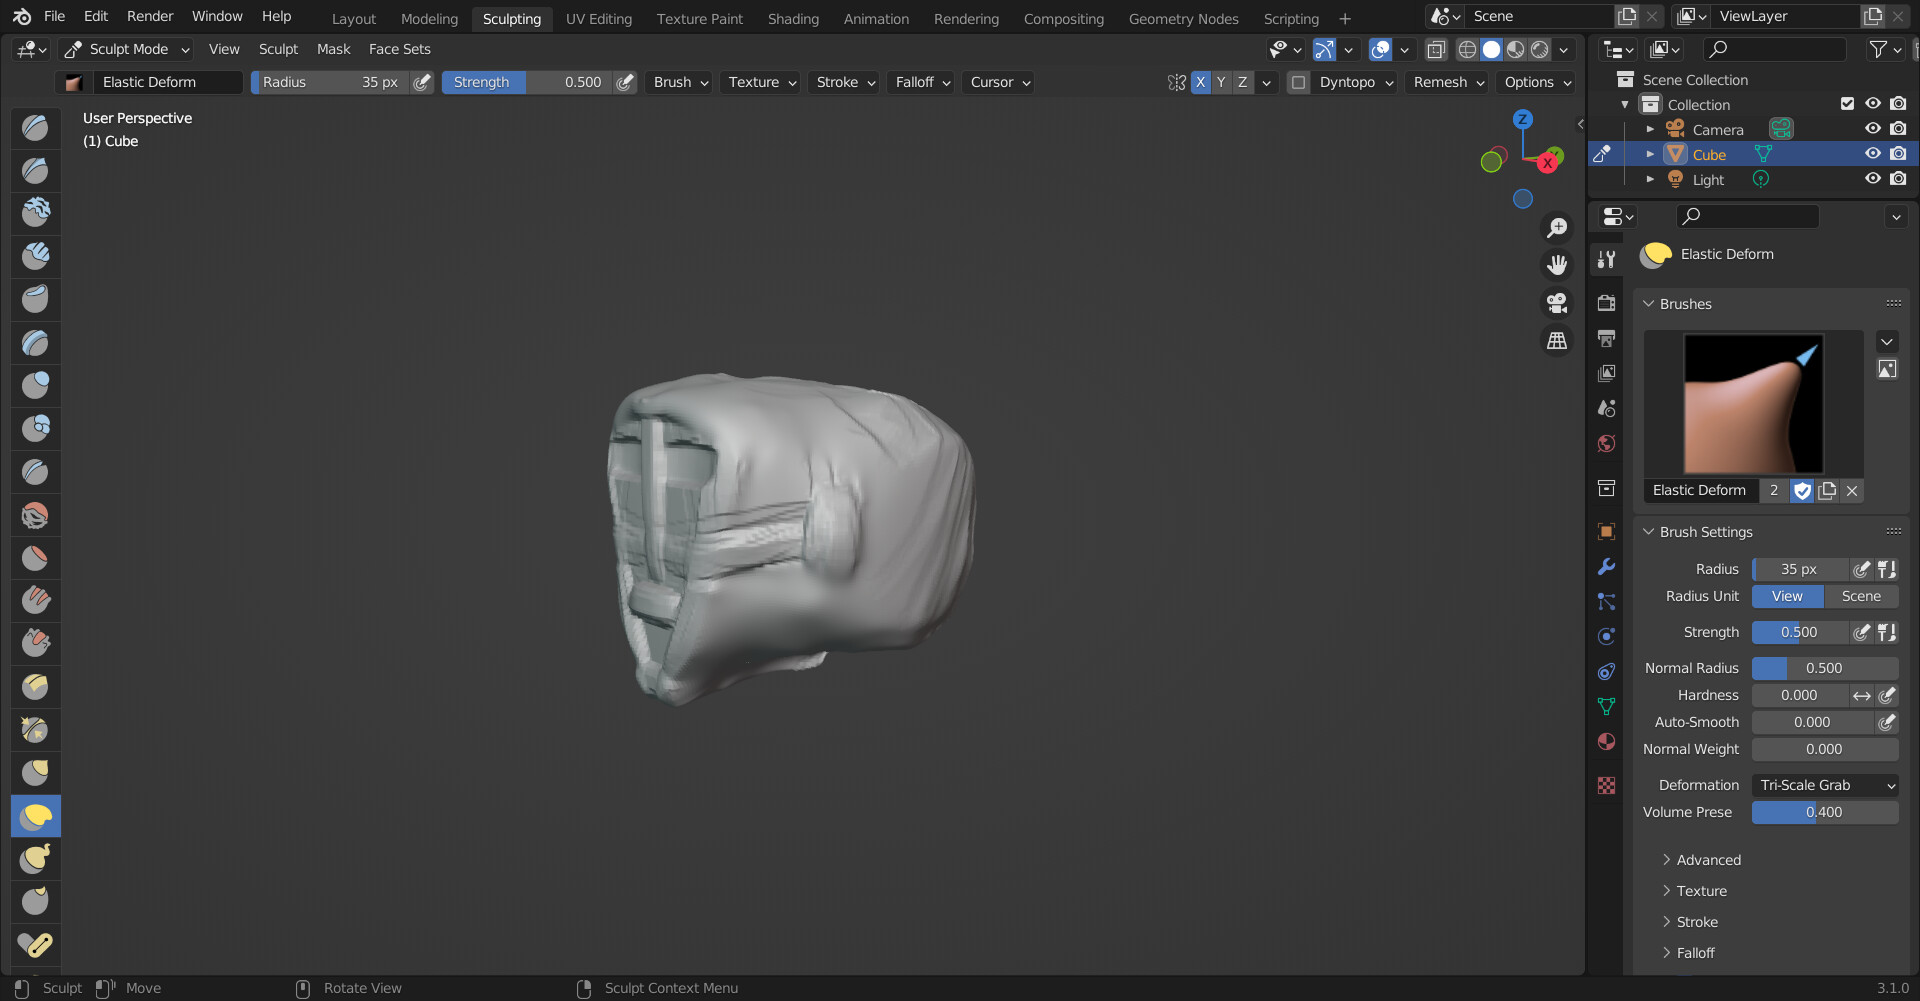Click the Scene button for Radius Unit
Image resolution: width=1920 pixels, height=1001 pixels.
[1861, 596]
